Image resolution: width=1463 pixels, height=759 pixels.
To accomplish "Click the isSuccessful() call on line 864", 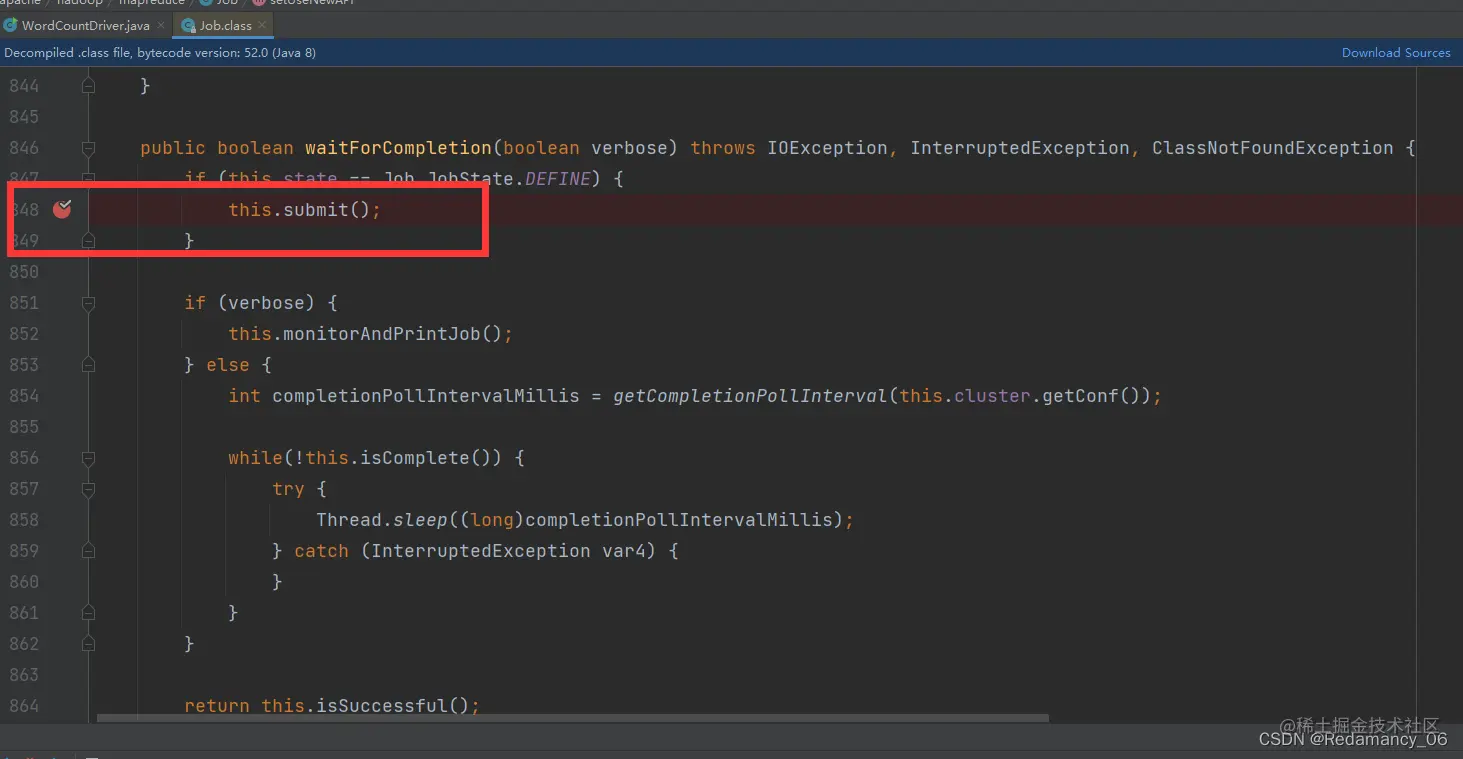I will (393, 706).
